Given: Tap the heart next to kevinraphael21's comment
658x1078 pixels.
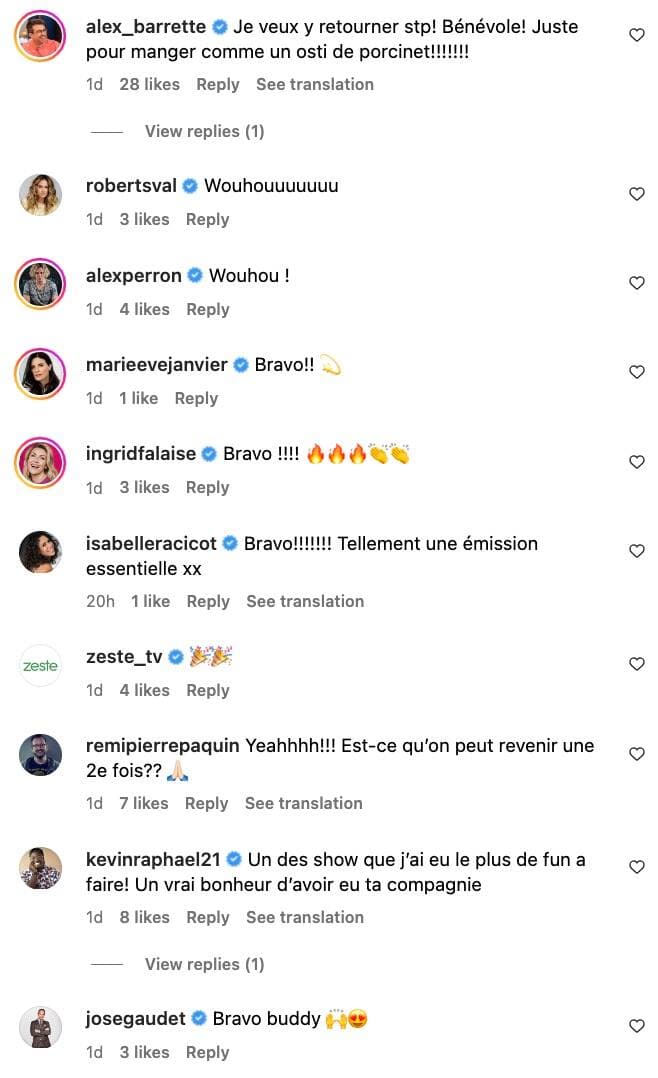Looking at the screenshot, I should 637,866.
